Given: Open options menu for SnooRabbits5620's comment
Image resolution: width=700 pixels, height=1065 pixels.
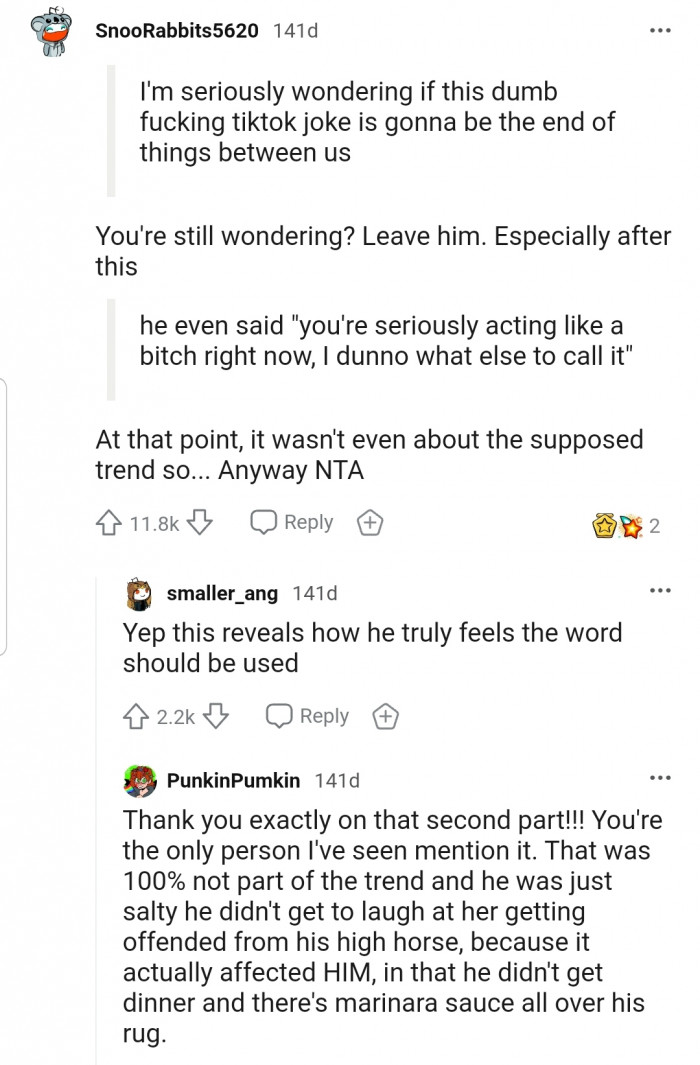Looking at the screenshot, I should click(659, 31).
